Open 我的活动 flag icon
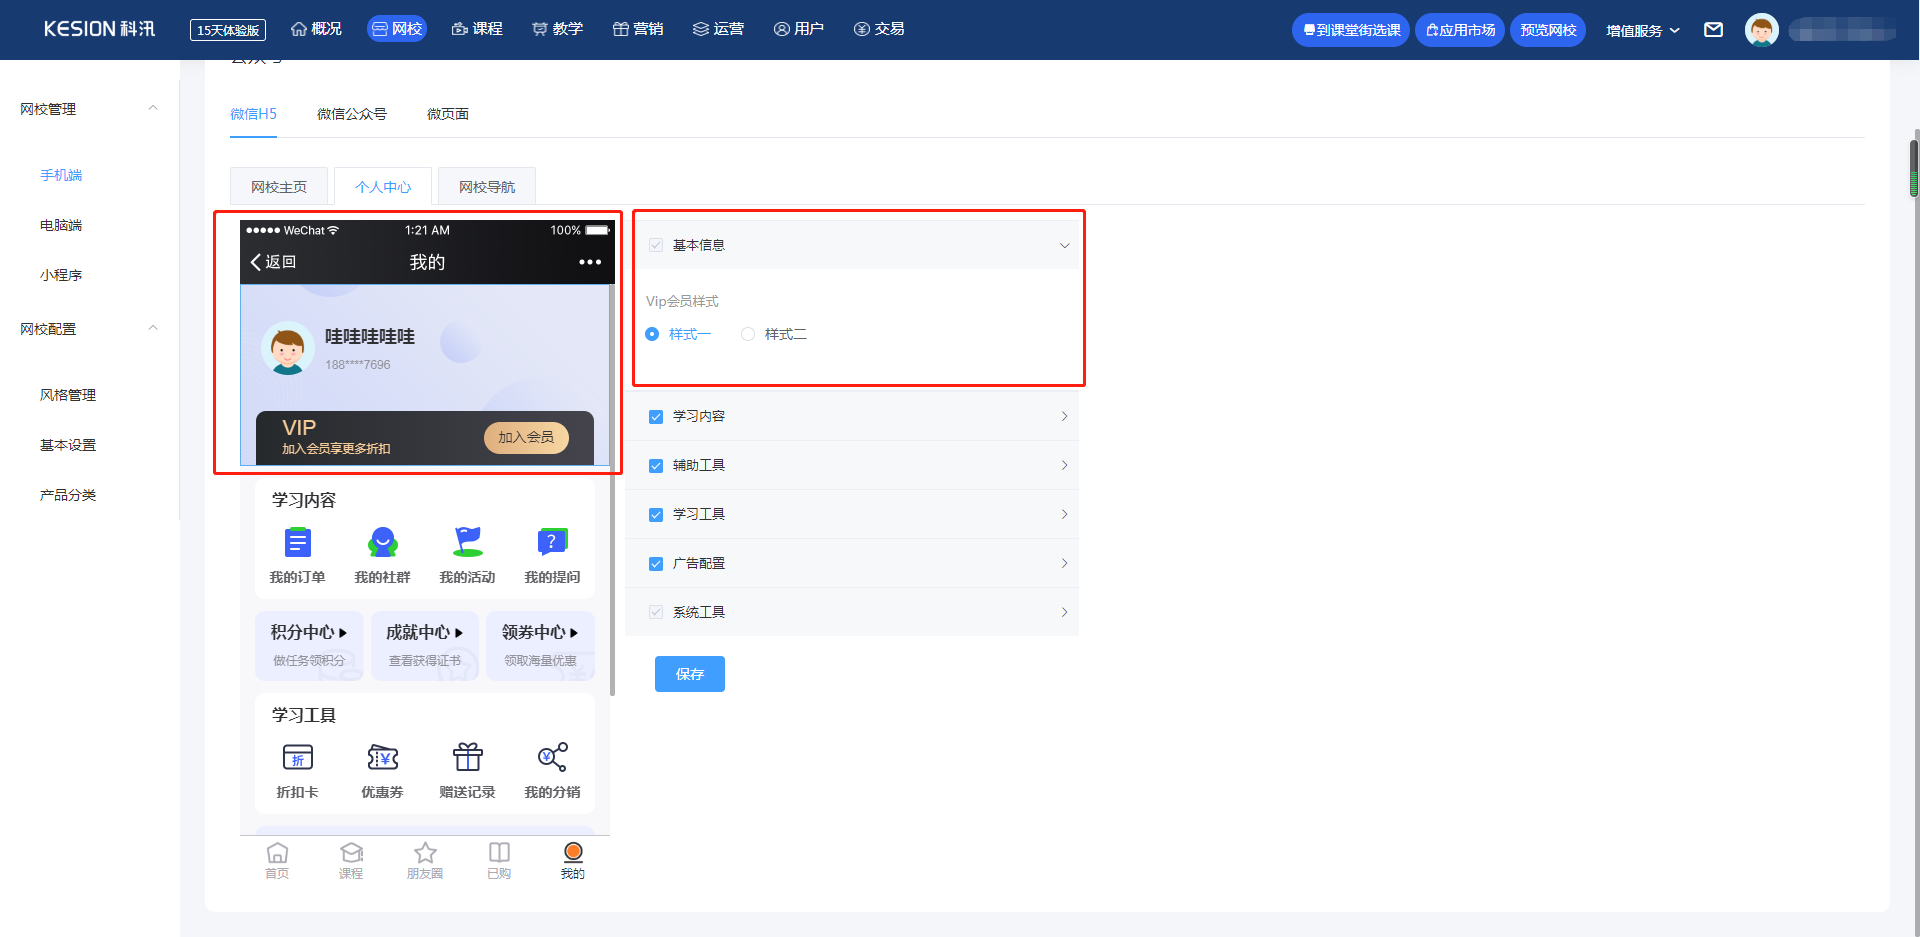The image size is (1920, 937). 467,543
